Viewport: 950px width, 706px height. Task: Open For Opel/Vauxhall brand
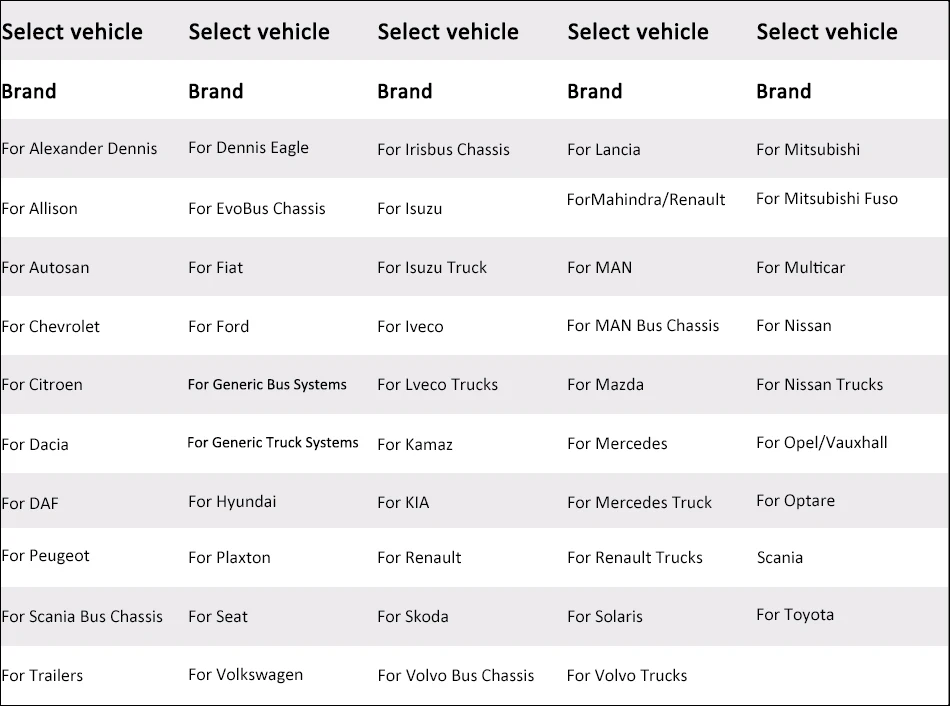822,443
